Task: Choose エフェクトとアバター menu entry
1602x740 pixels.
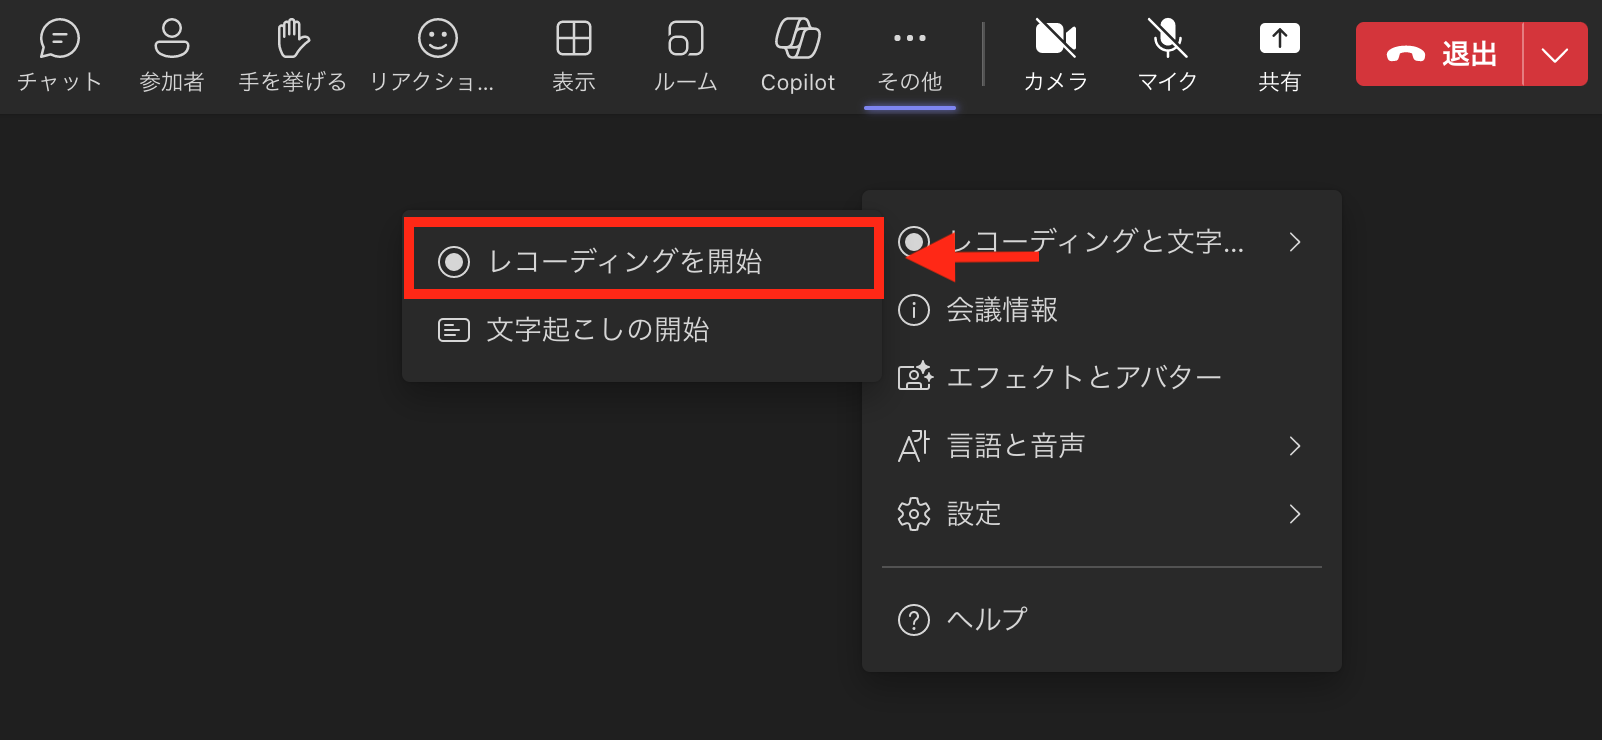Action: click(1083, 378)
